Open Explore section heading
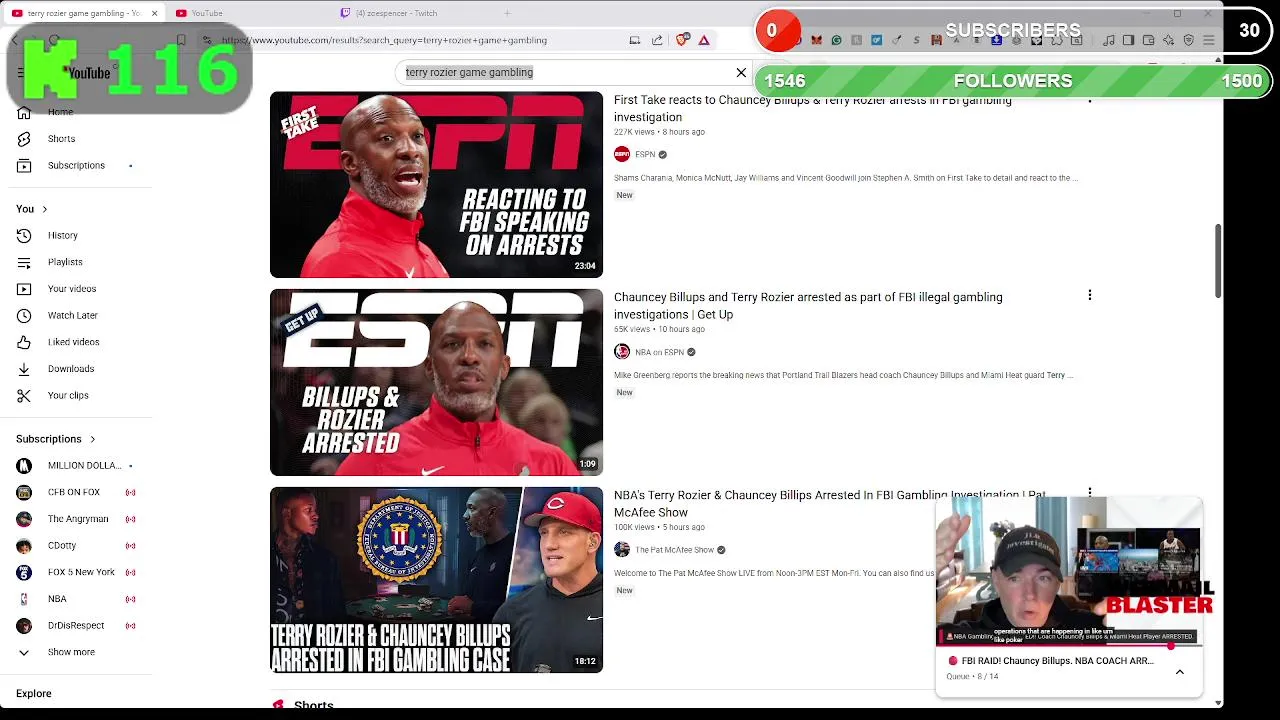Screen dimensions: 1280x720 click(33, 693)
